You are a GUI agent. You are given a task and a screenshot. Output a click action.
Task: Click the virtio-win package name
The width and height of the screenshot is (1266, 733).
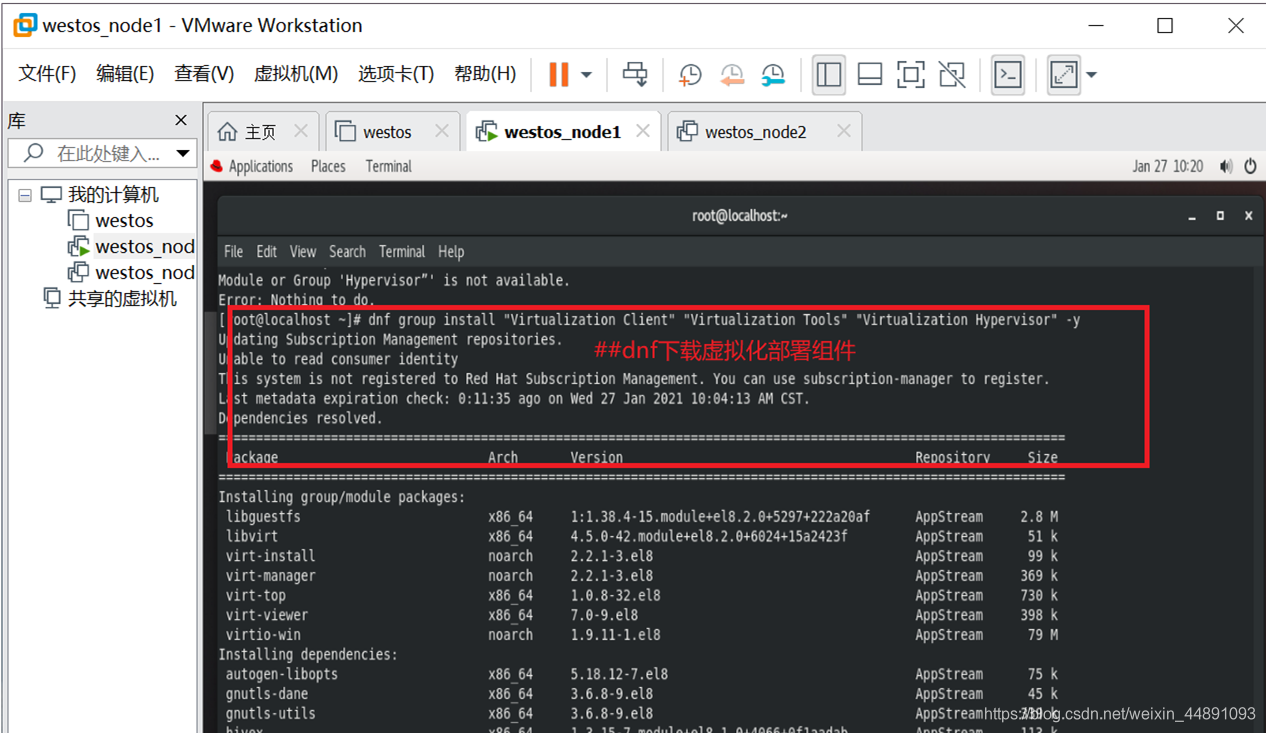(263, 635)
